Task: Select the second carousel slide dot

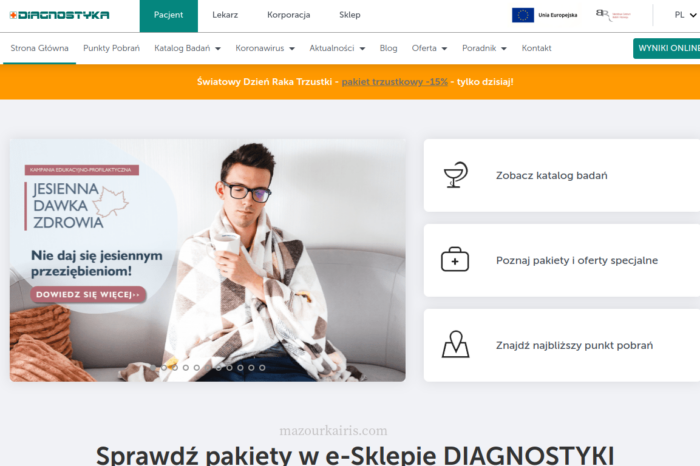Action: (x=164, y=367)
